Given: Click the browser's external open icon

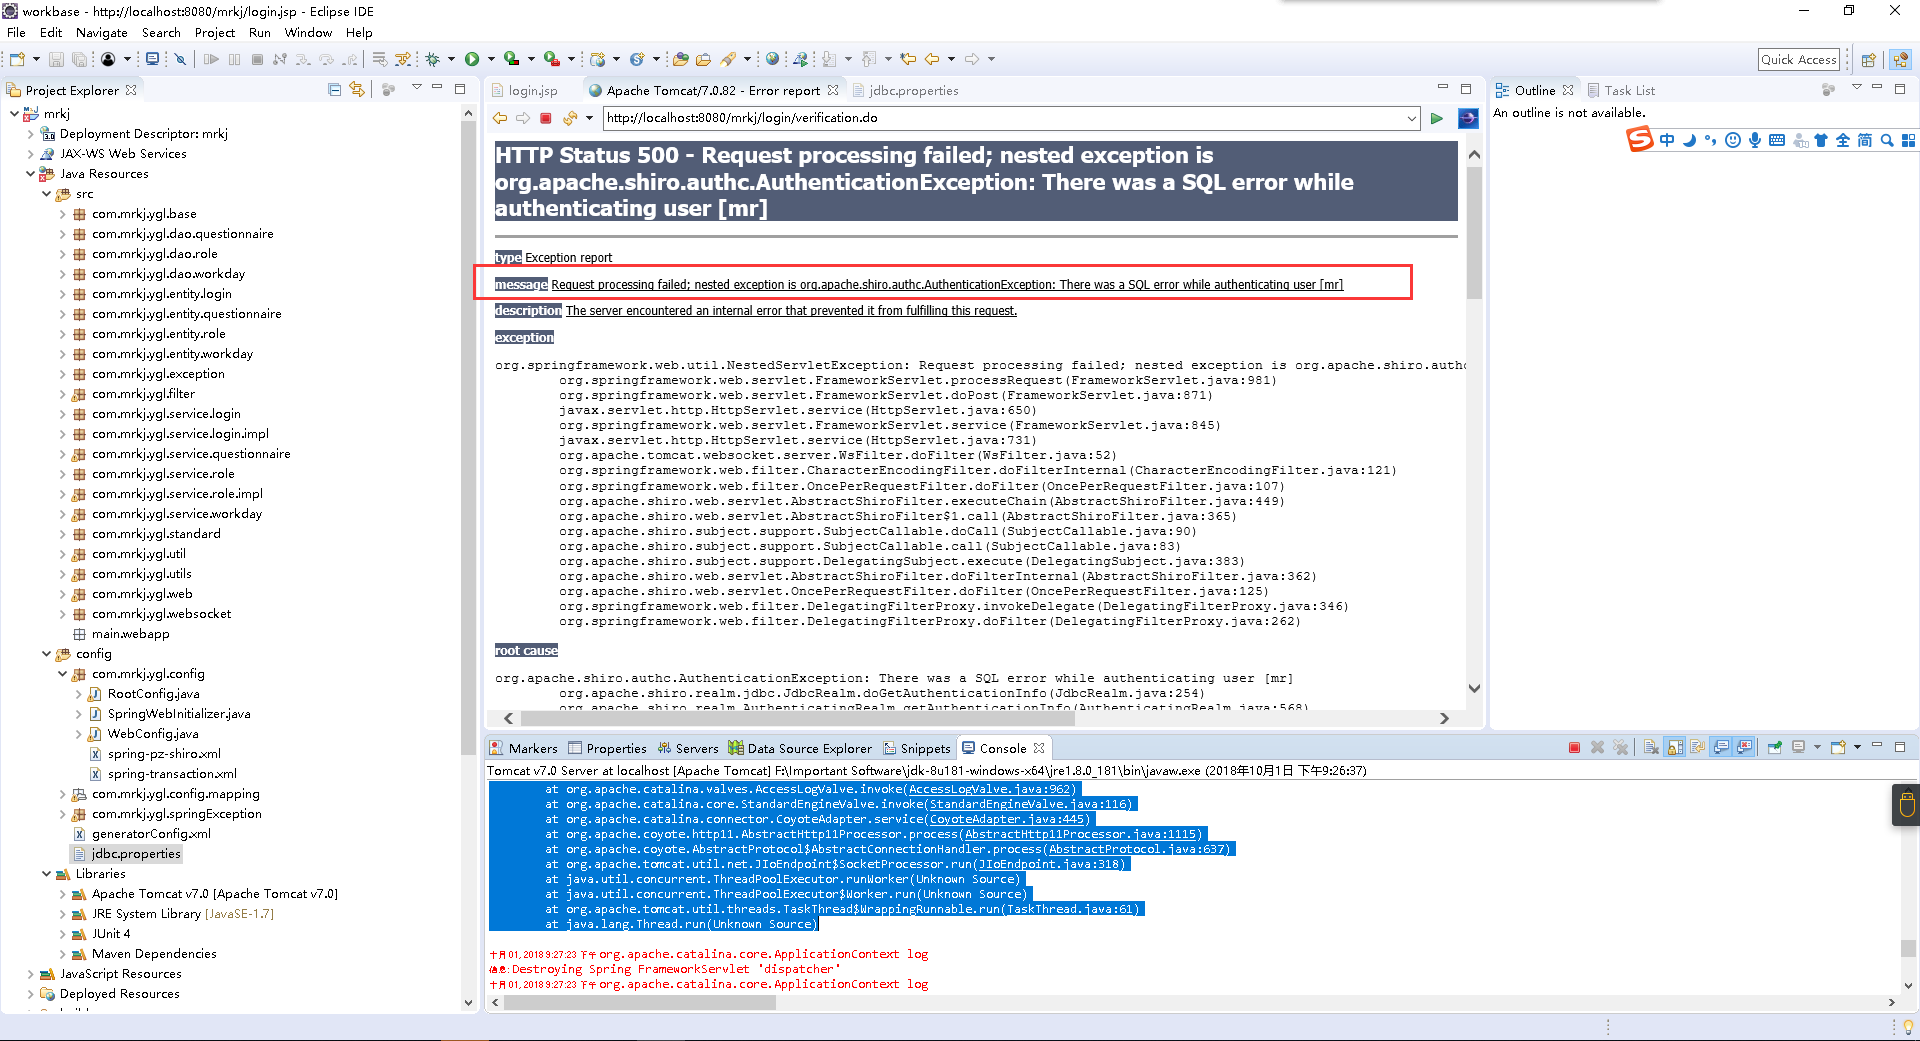Looking at the screenshot, I should tap(1468, 118).
